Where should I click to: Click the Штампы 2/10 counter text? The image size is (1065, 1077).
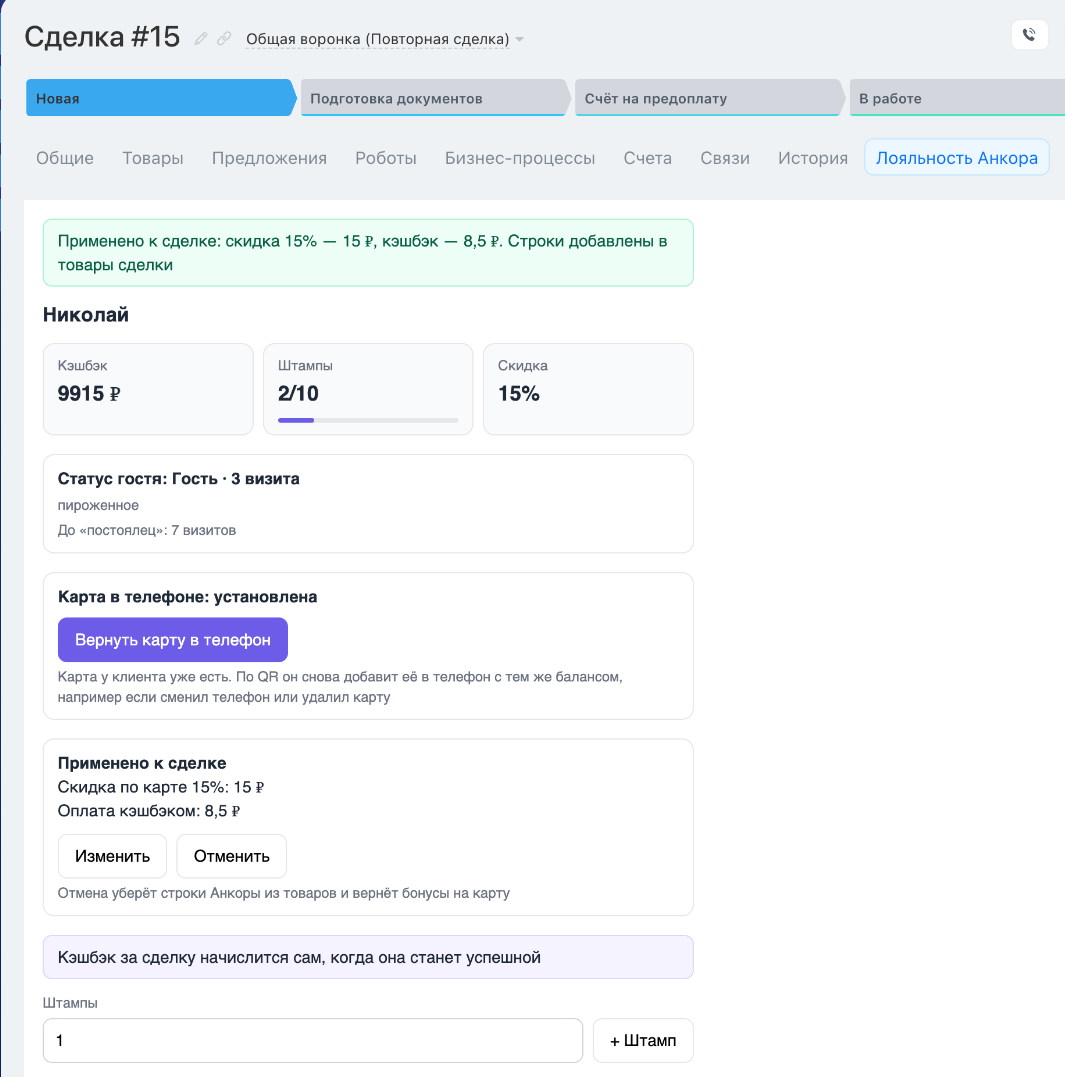click(298, 394)
